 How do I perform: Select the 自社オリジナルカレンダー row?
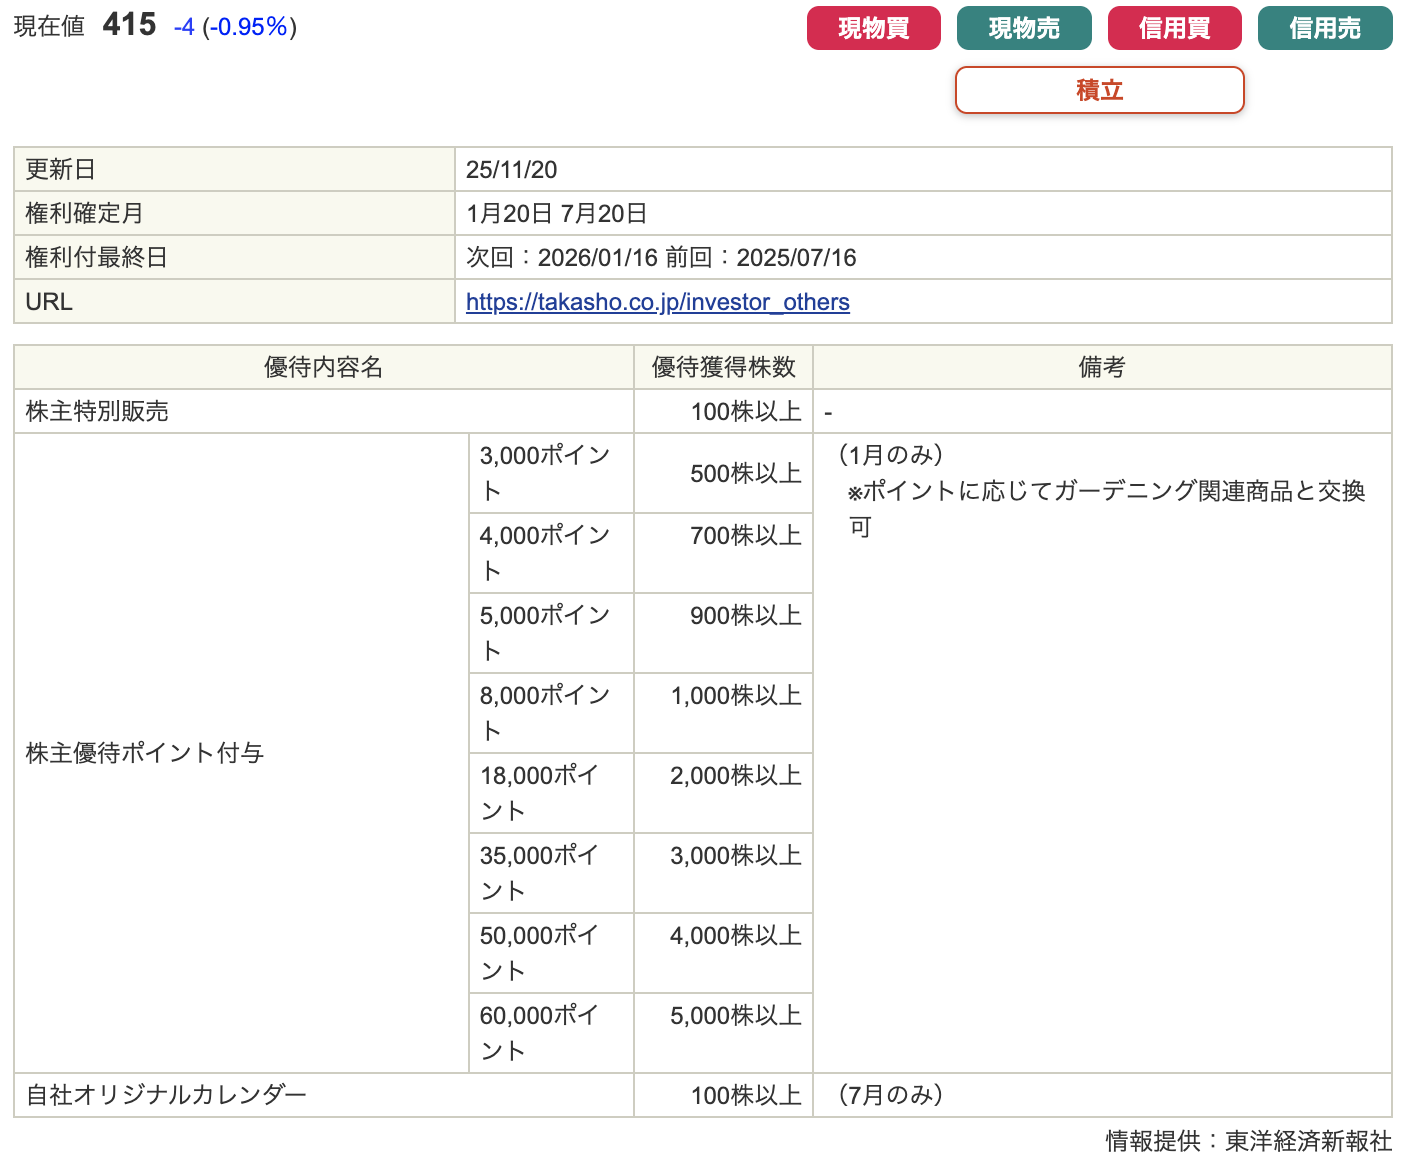(166, 1095)
